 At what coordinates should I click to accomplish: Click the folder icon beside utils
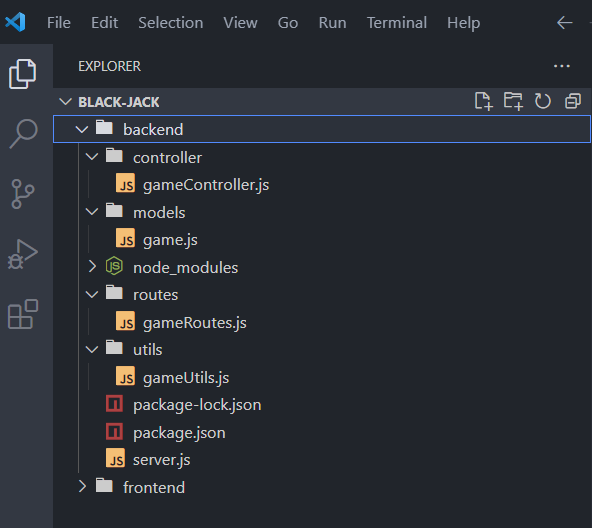point(114,347)
